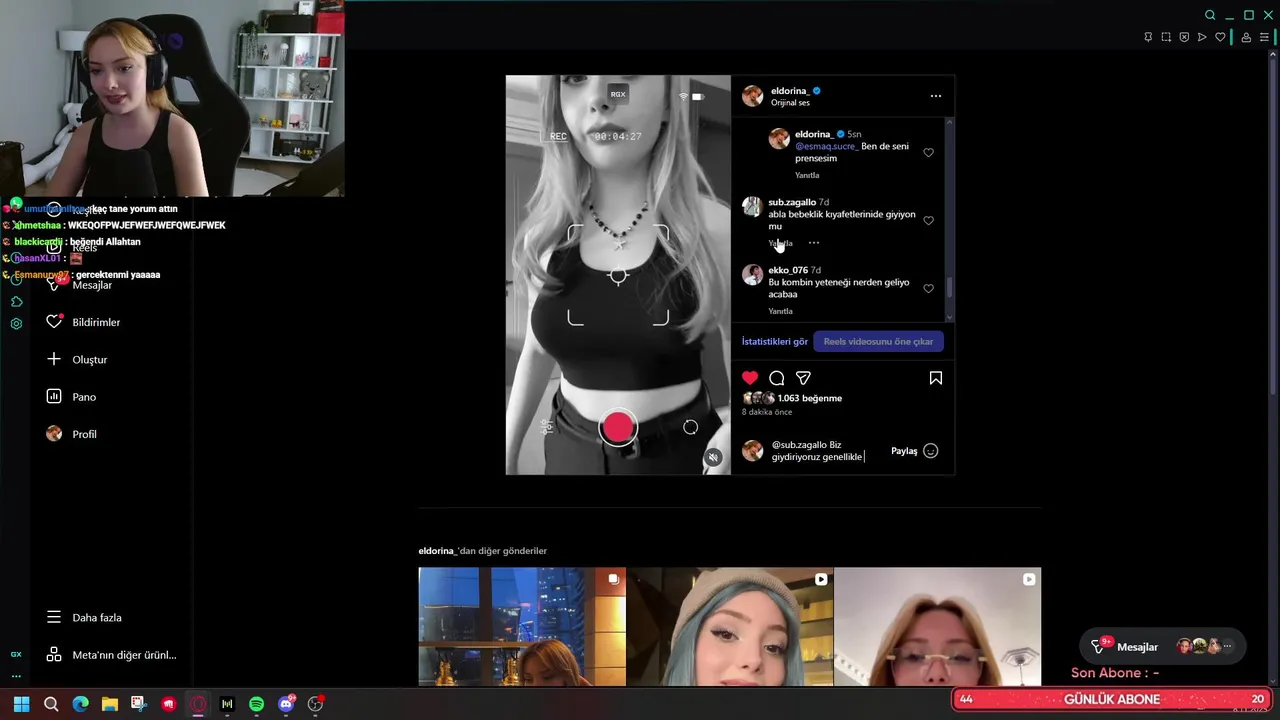Go to Profil page
This screenshot has height=720, width=1280.
coord(72,434)
